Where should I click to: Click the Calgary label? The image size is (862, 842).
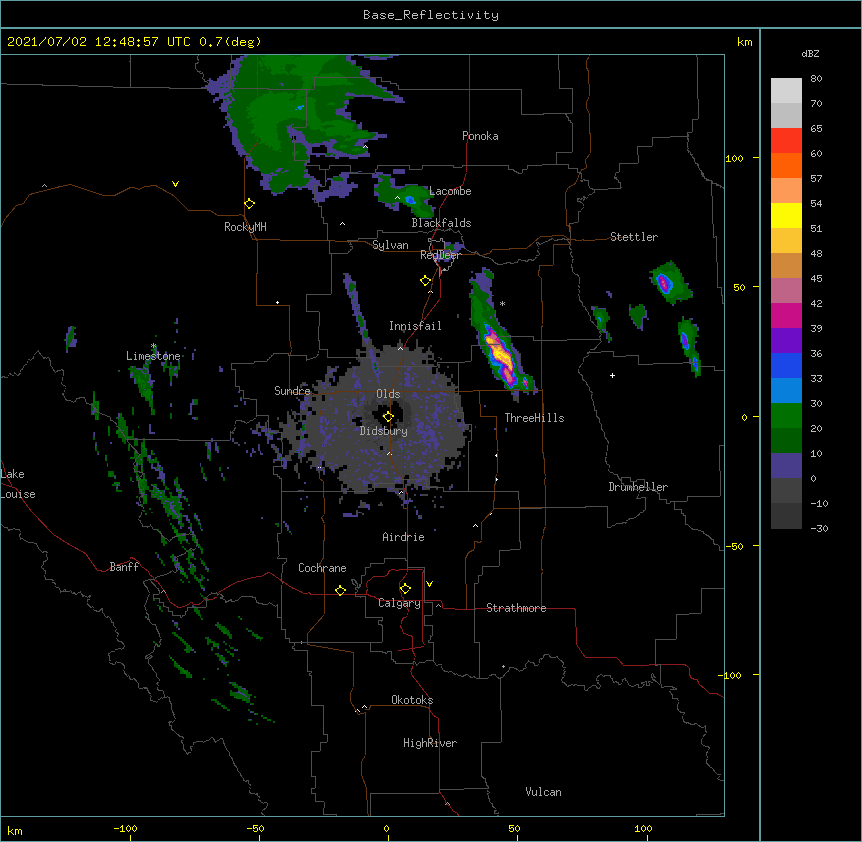point(399,603)
